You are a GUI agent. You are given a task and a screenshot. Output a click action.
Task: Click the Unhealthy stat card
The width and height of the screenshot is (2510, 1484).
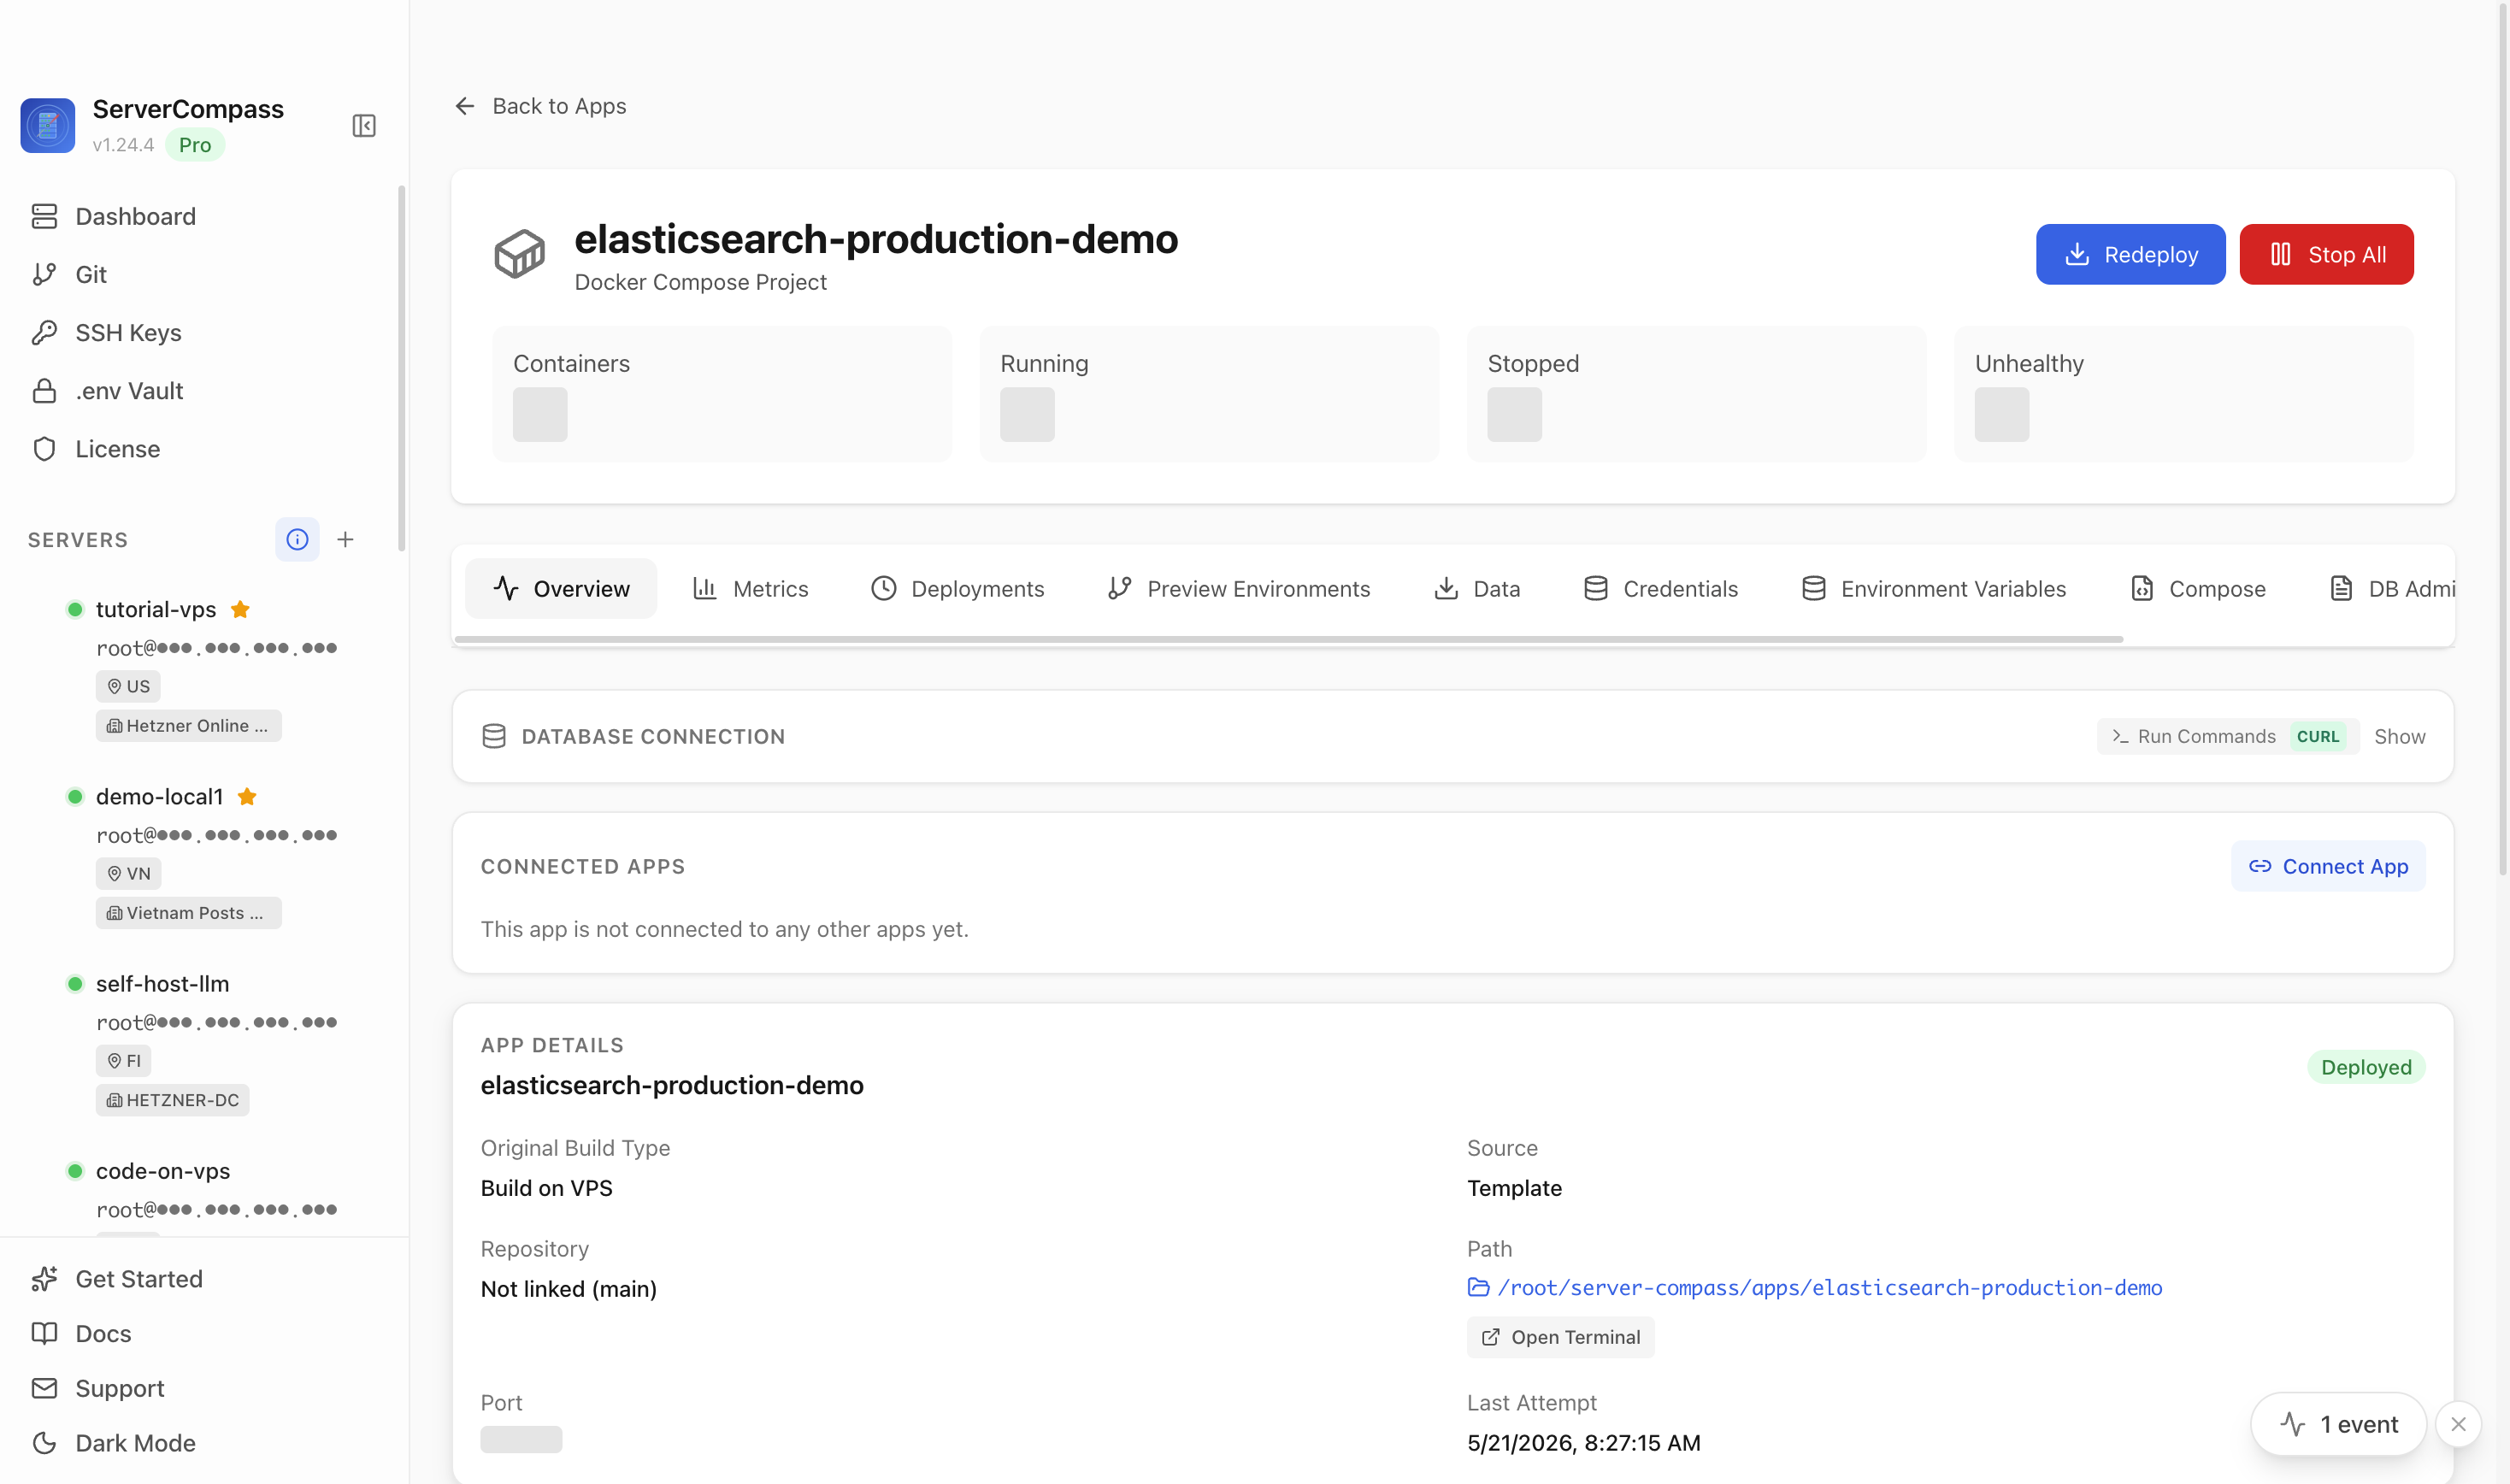(2184, 394)
